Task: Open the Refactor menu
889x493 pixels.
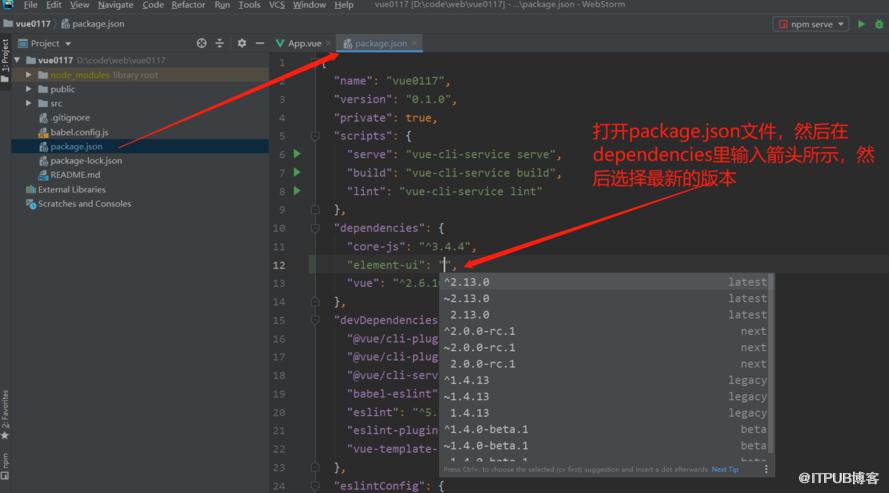Action: click(x=188, y=5)
